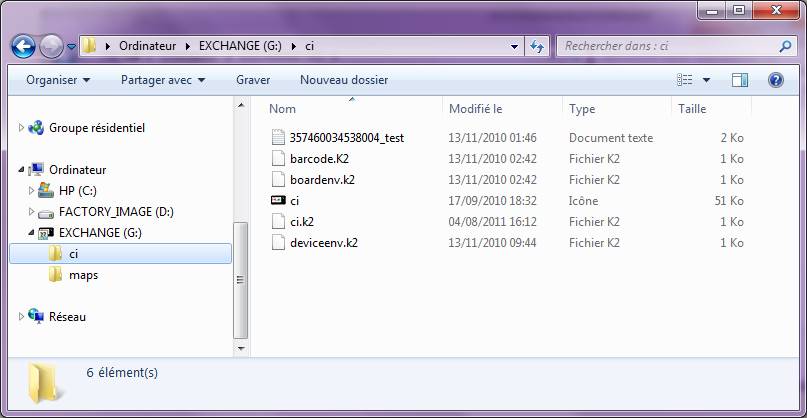Expand Groupe résidentiel in the tree
The width and height of the screenshot is (807, 418).
[x=21, y=127]
